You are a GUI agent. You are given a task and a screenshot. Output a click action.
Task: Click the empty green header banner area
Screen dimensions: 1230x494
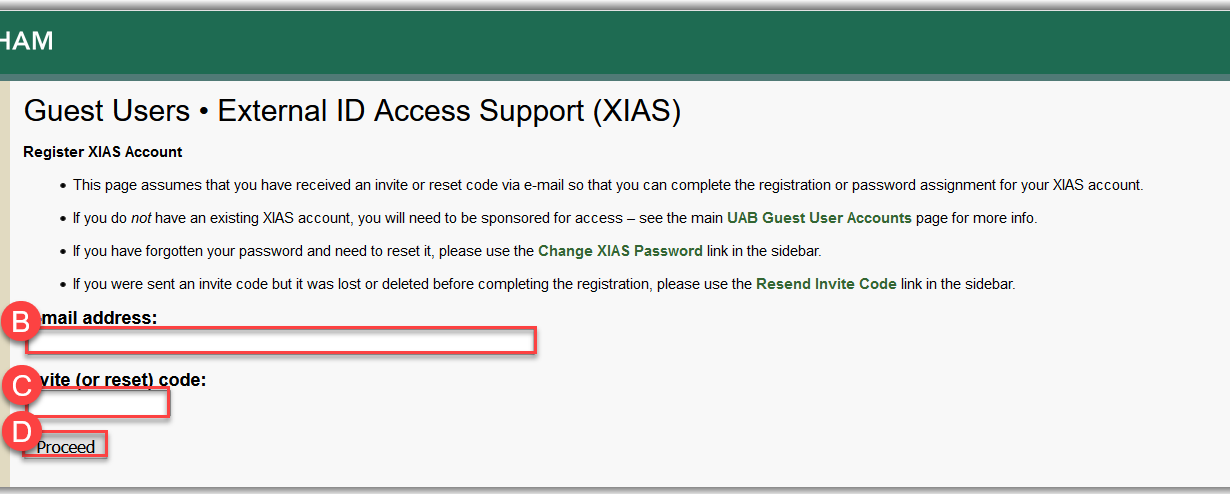[640, 41]
